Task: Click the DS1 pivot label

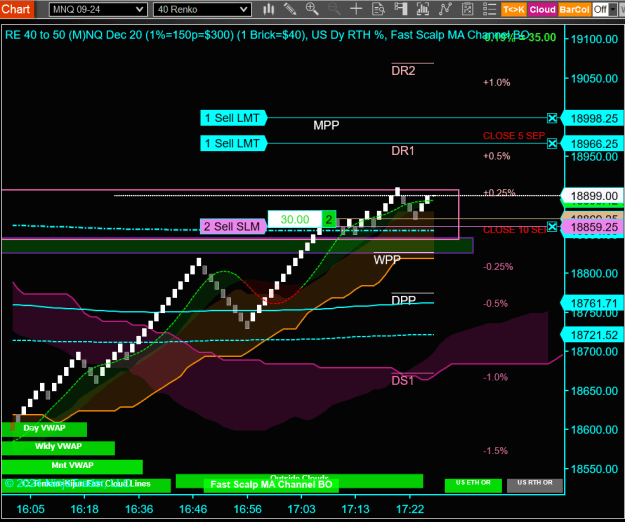Action: tap(403, 381)
